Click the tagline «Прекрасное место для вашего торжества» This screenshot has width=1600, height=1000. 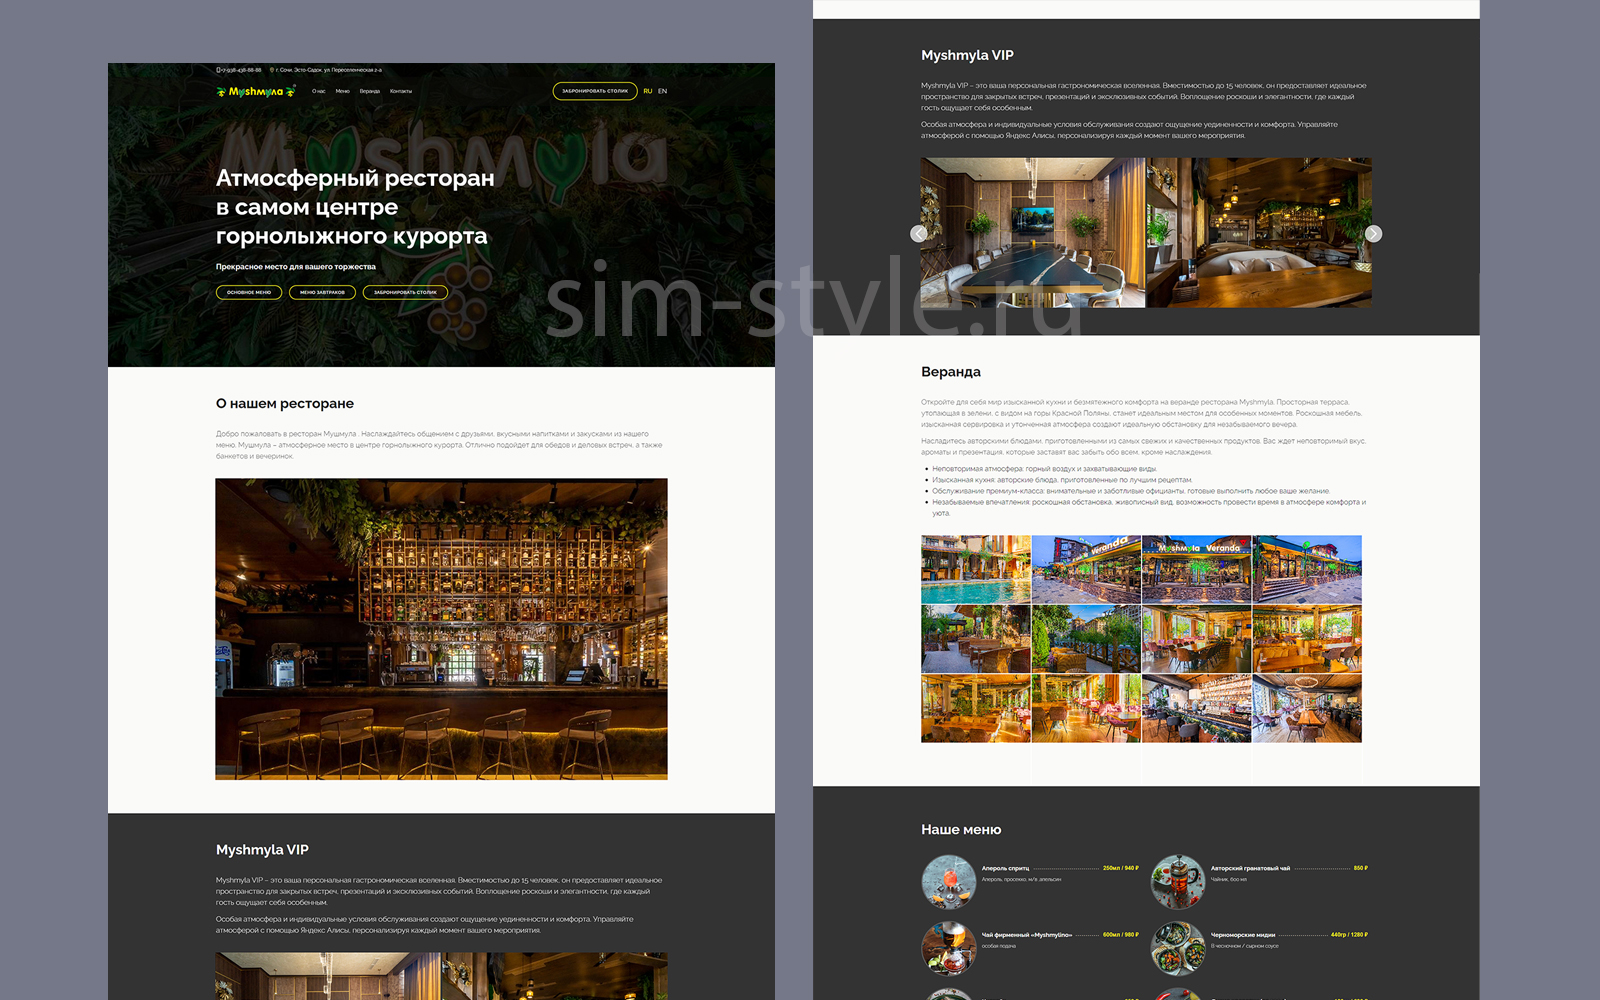click(x=296, y=267)
